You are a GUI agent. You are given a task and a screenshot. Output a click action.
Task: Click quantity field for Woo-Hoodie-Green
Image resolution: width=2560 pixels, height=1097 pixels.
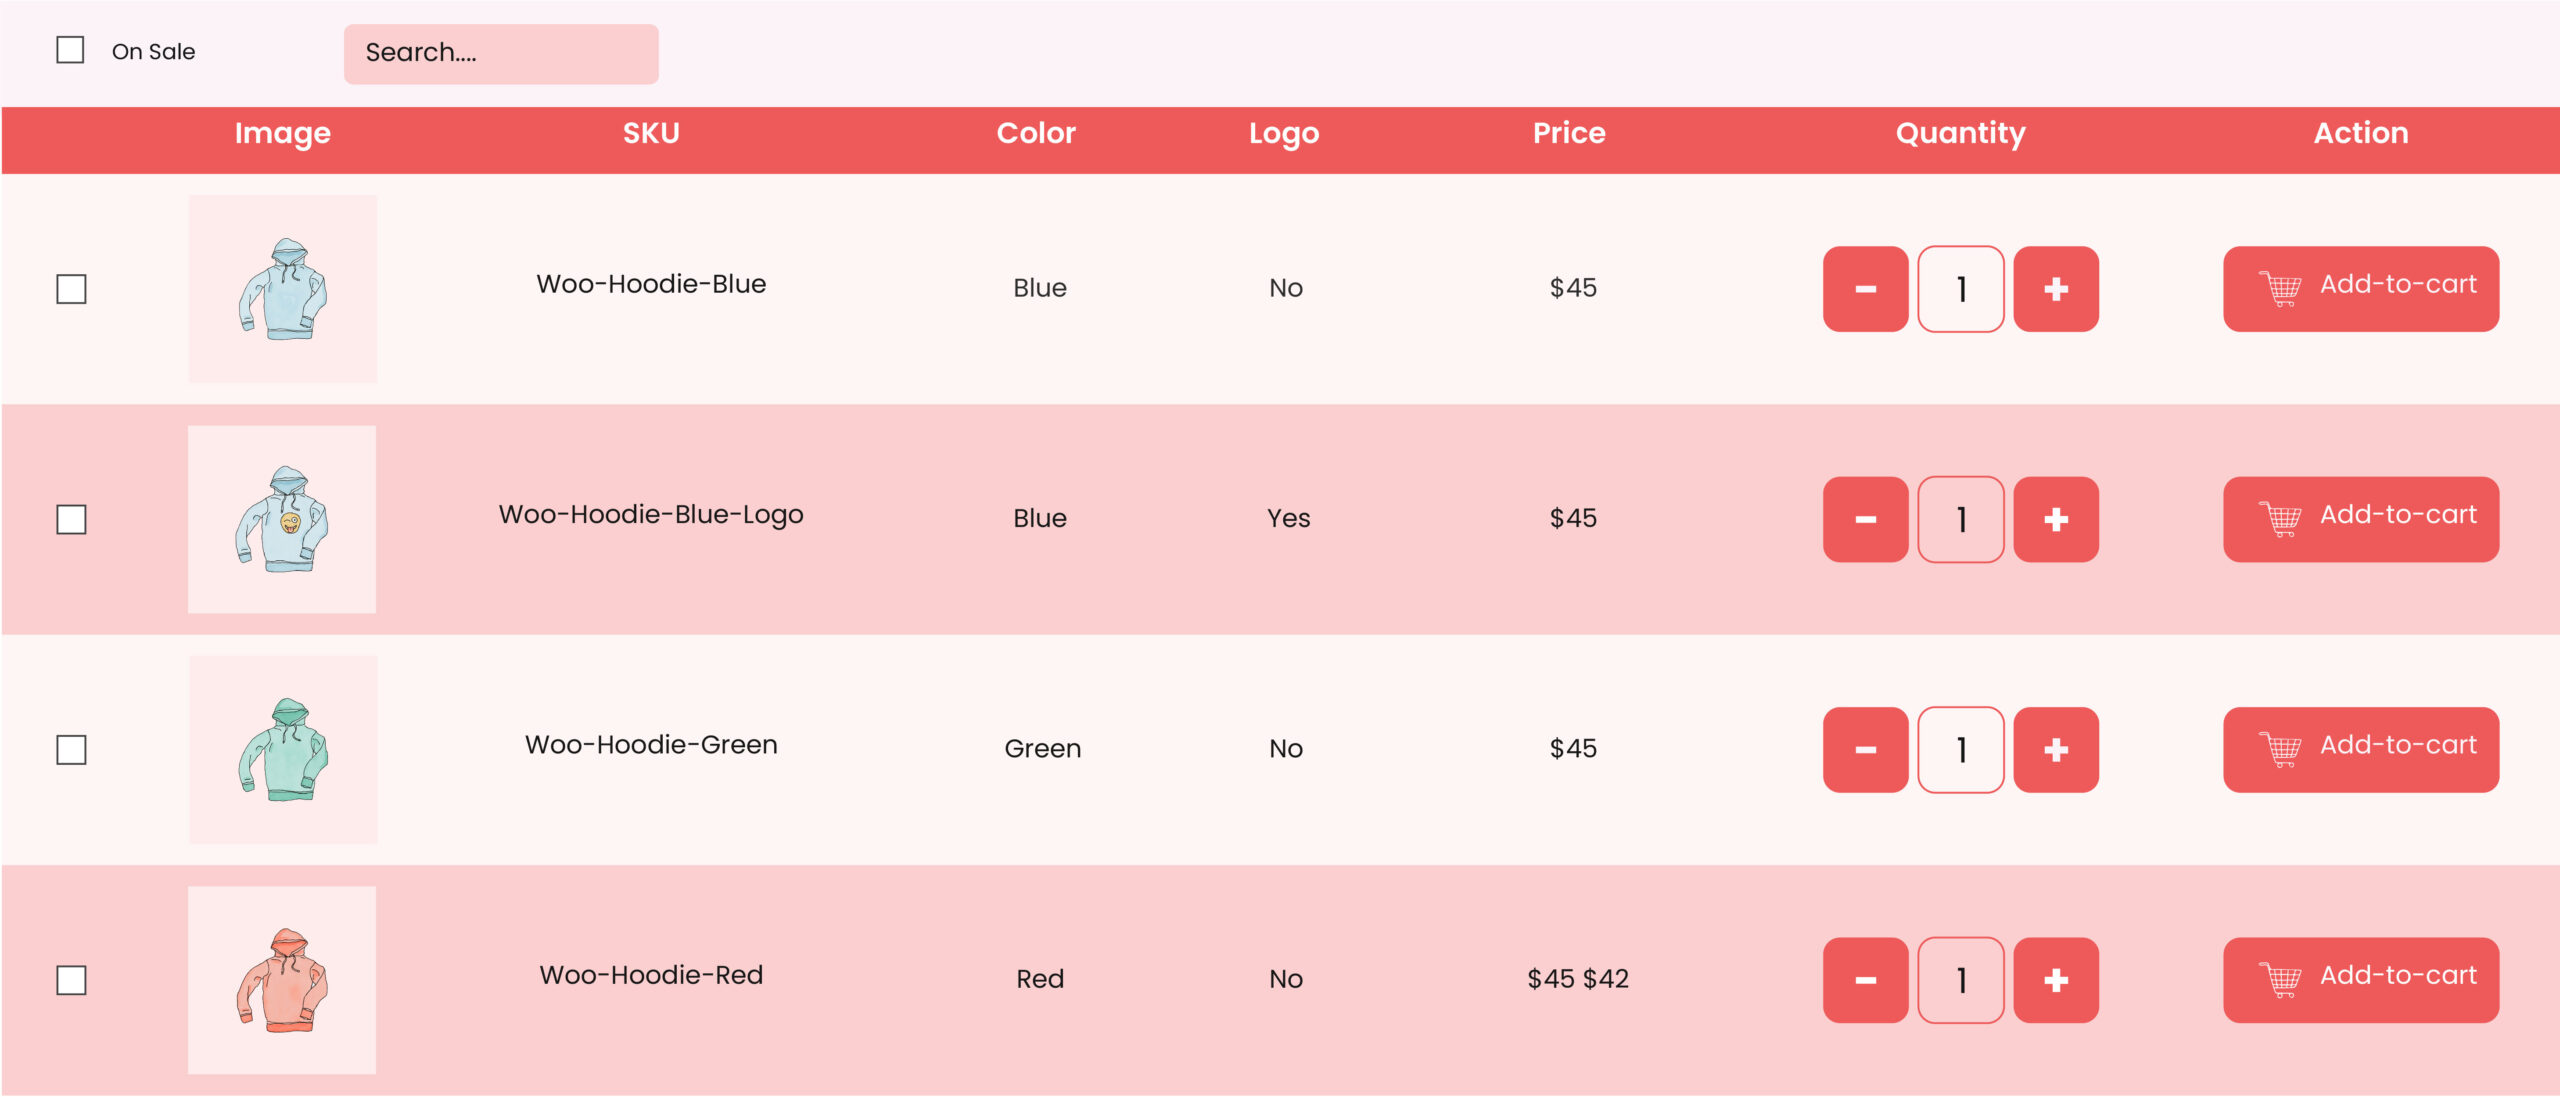click(1961, 750)
